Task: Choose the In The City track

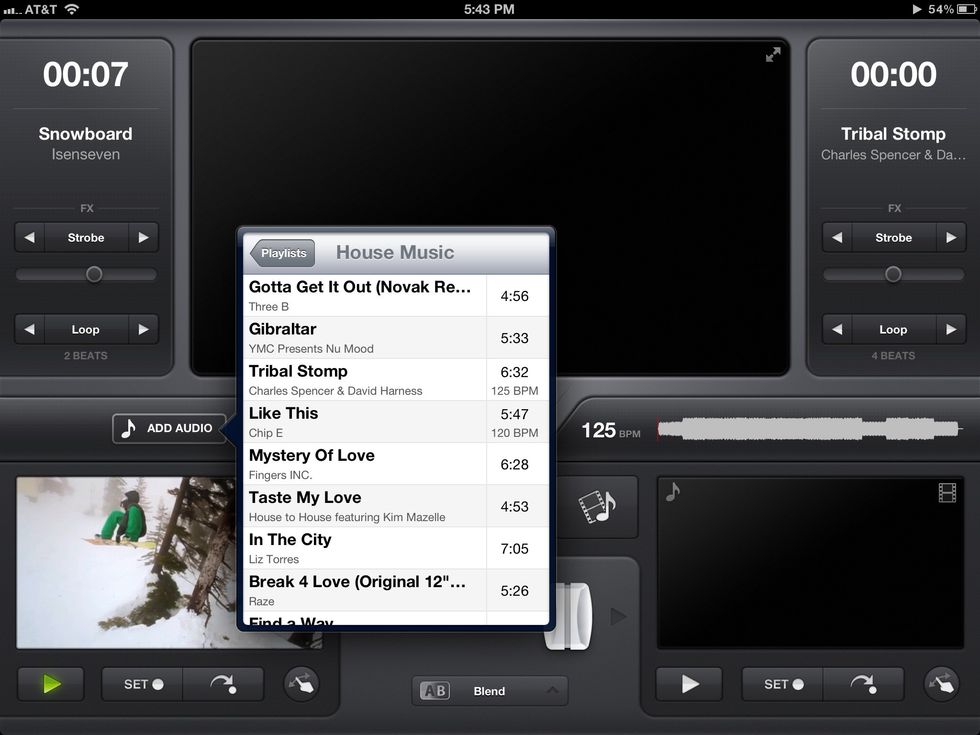Action: click(x=396, y=548)
